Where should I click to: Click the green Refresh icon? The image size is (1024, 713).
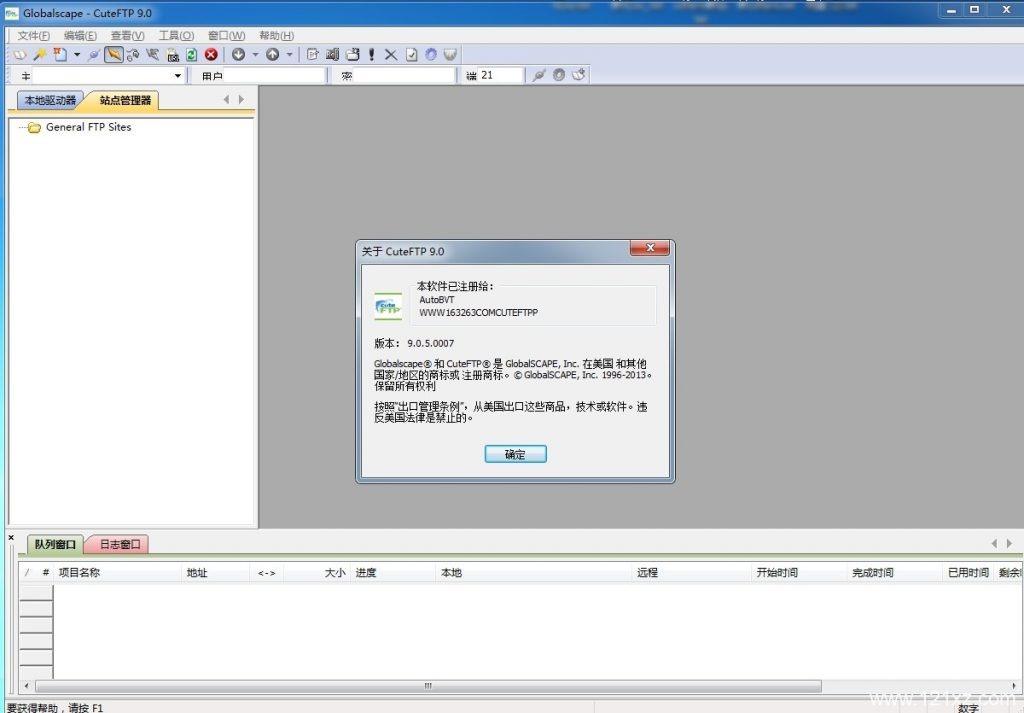point(191,55)
